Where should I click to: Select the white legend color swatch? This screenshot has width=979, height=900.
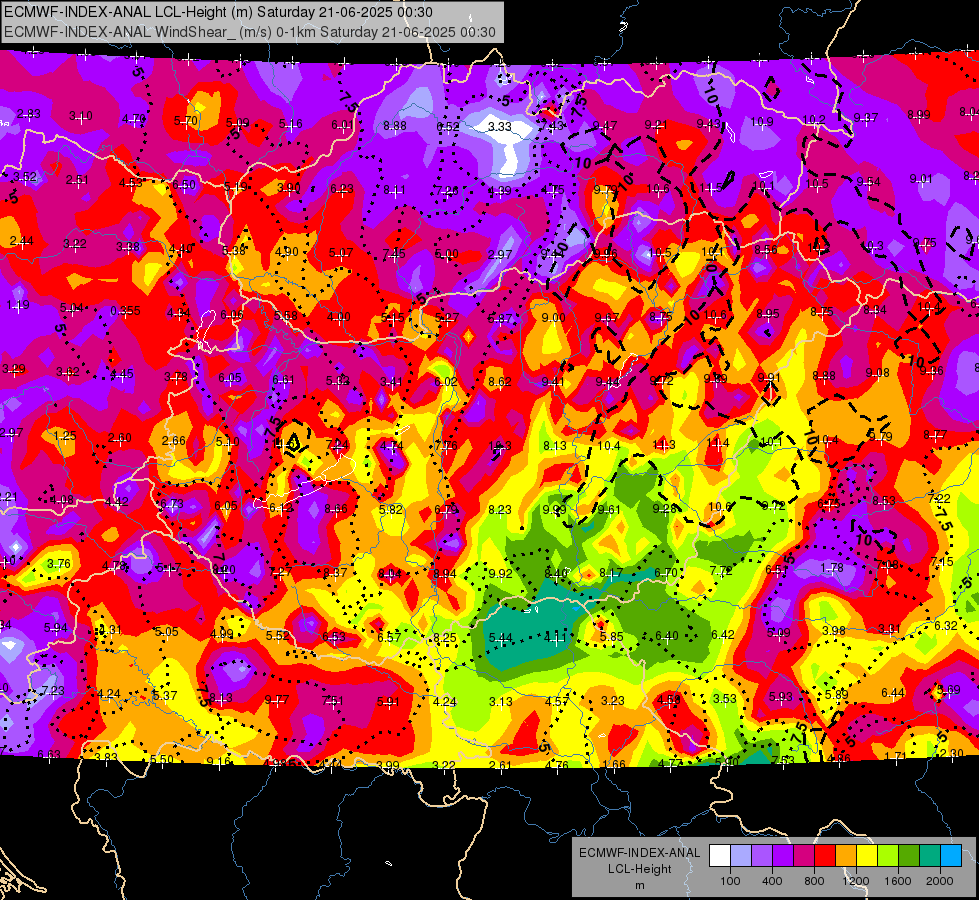coord(720,856)
